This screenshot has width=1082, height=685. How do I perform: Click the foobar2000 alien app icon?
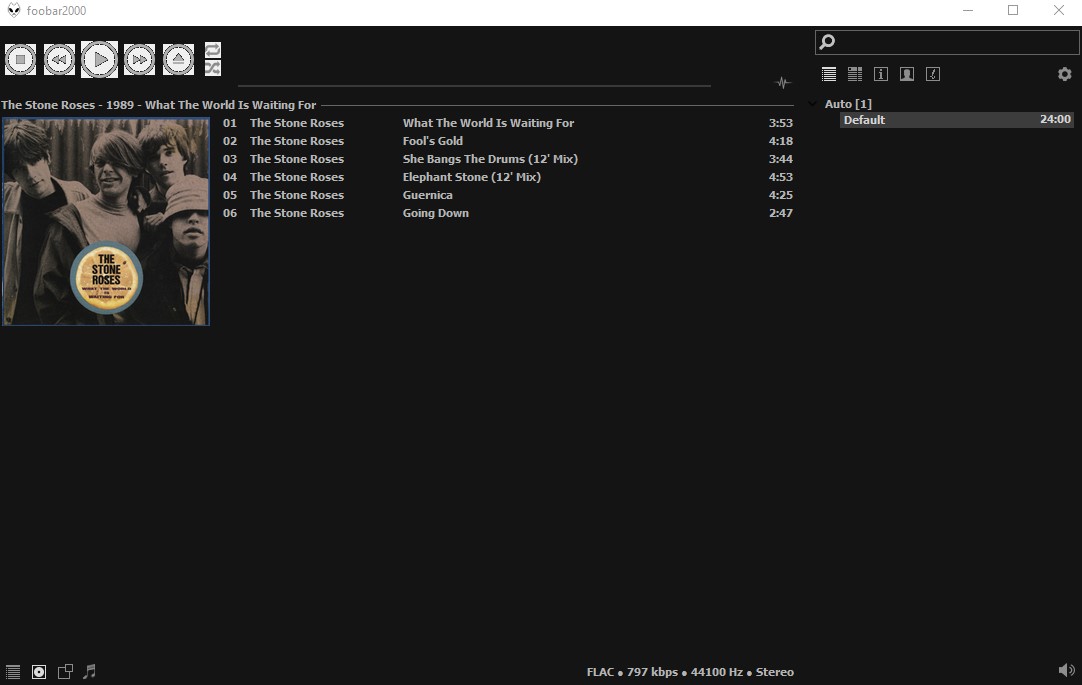point(14,10)
